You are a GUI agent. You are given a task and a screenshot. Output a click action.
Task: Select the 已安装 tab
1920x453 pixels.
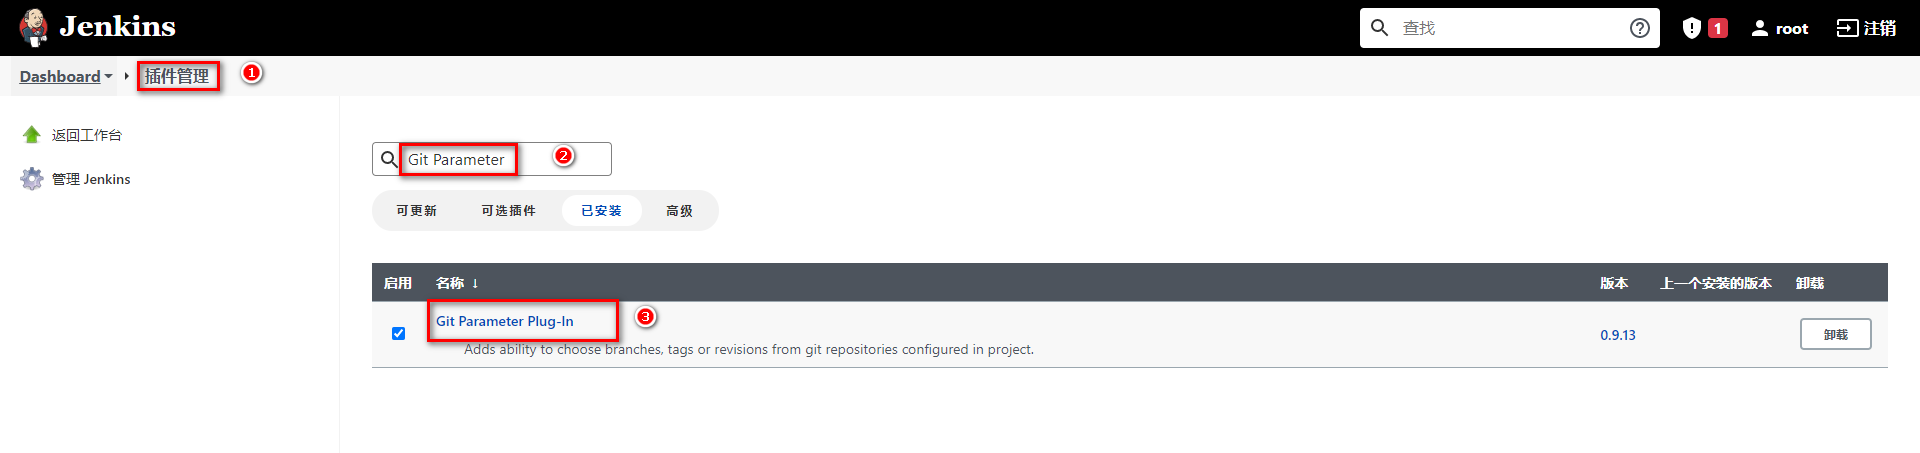[x=601, y=211]
